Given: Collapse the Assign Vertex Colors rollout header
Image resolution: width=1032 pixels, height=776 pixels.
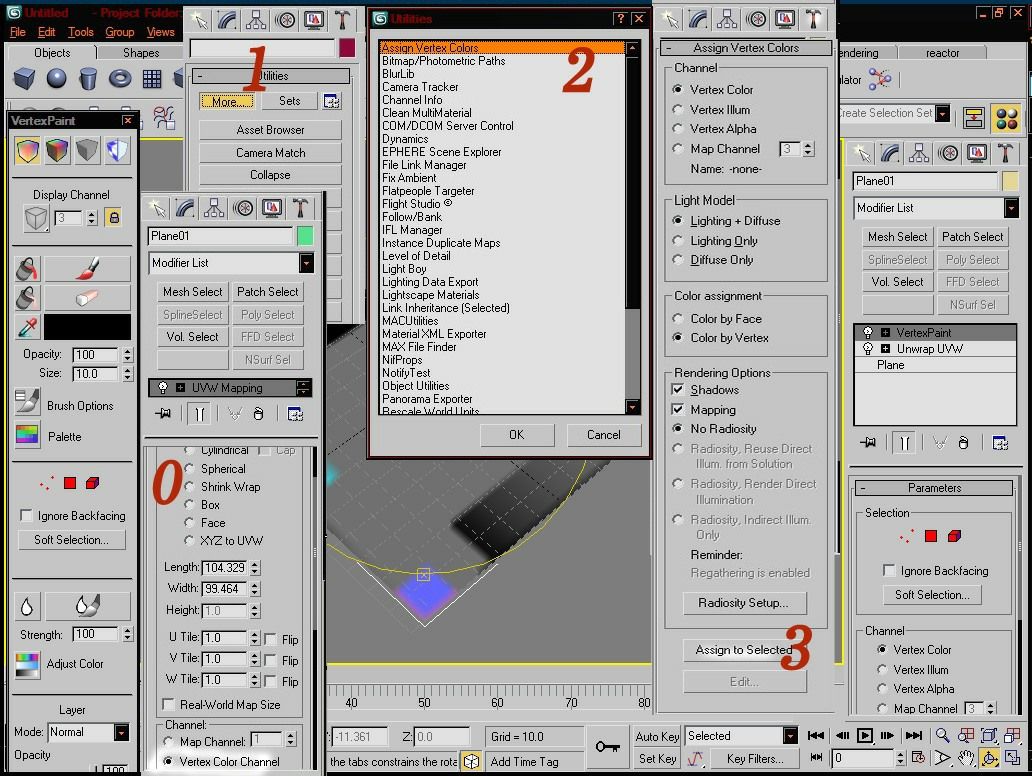Looking at the screenshot, I should 746,48.
